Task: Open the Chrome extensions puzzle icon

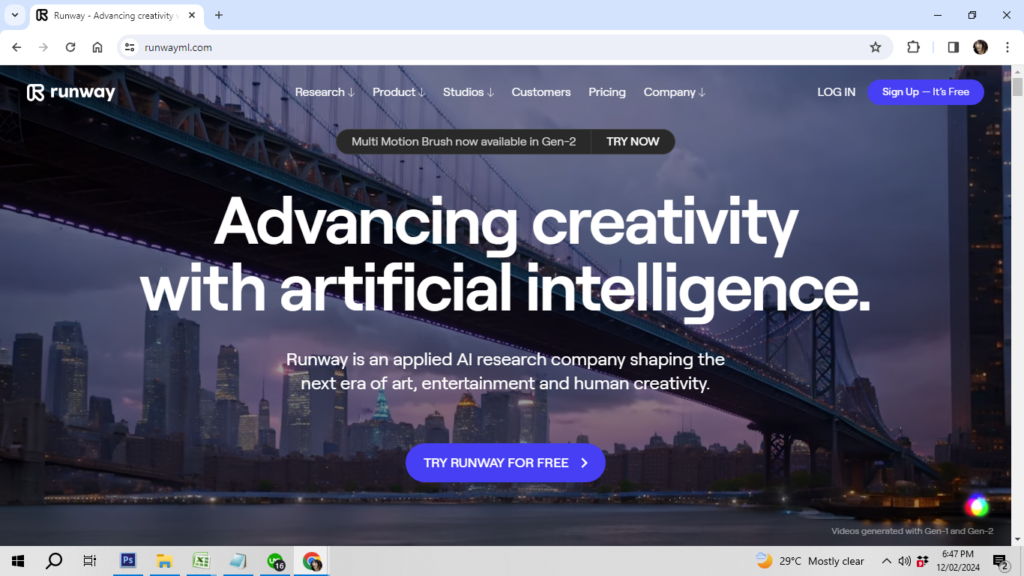Action: (913, 47)
